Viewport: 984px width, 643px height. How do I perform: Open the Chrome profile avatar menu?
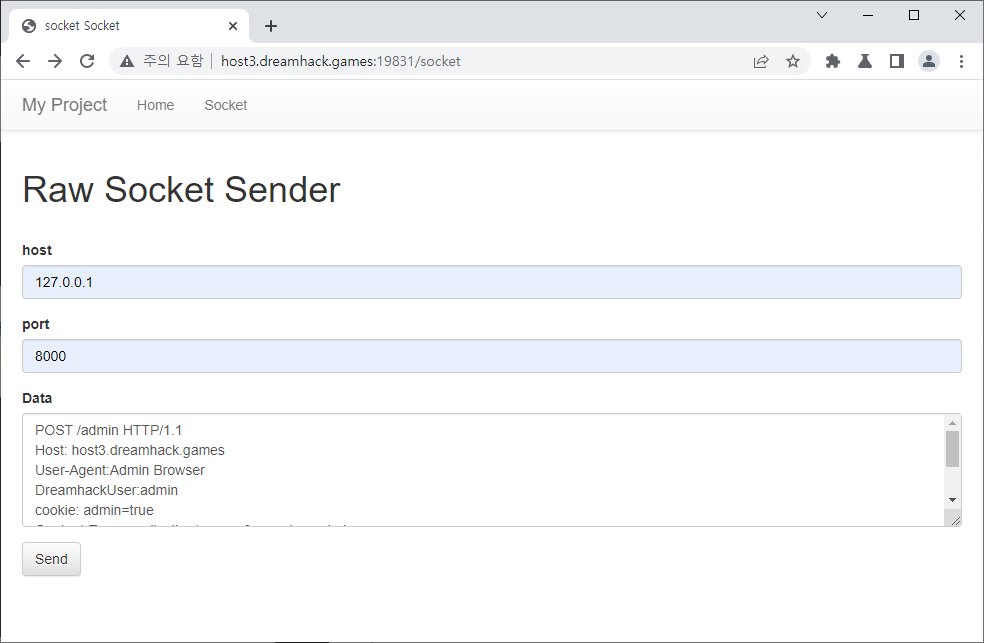(929, 61)
